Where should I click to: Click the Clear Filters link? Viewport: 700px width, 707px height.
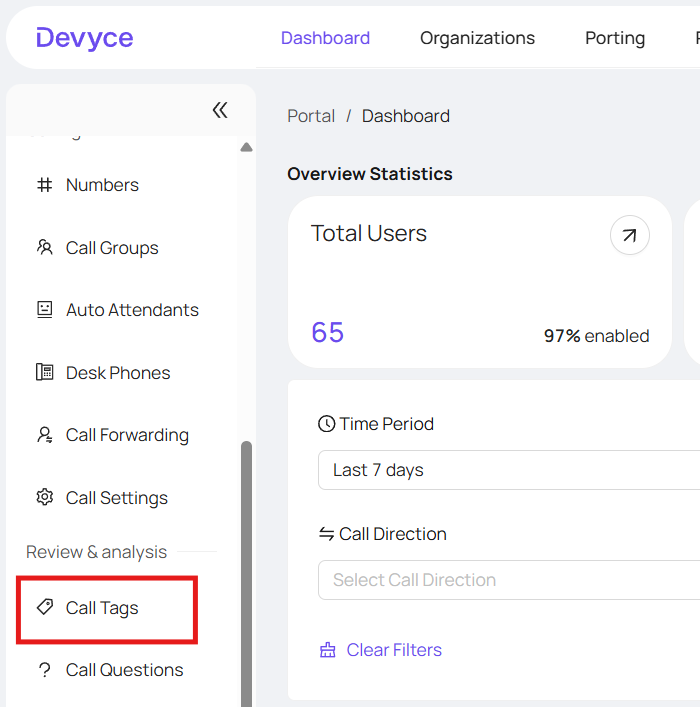pos(394,650)
